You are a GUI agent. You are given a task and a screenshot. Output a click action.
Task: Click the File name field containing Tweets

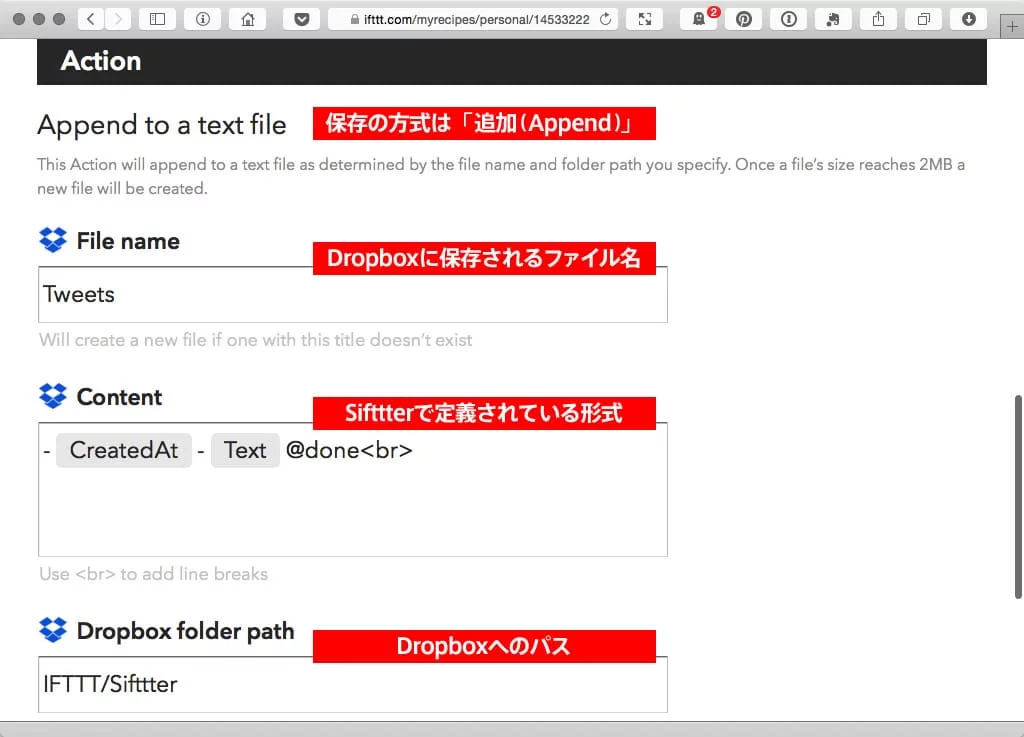353,294
